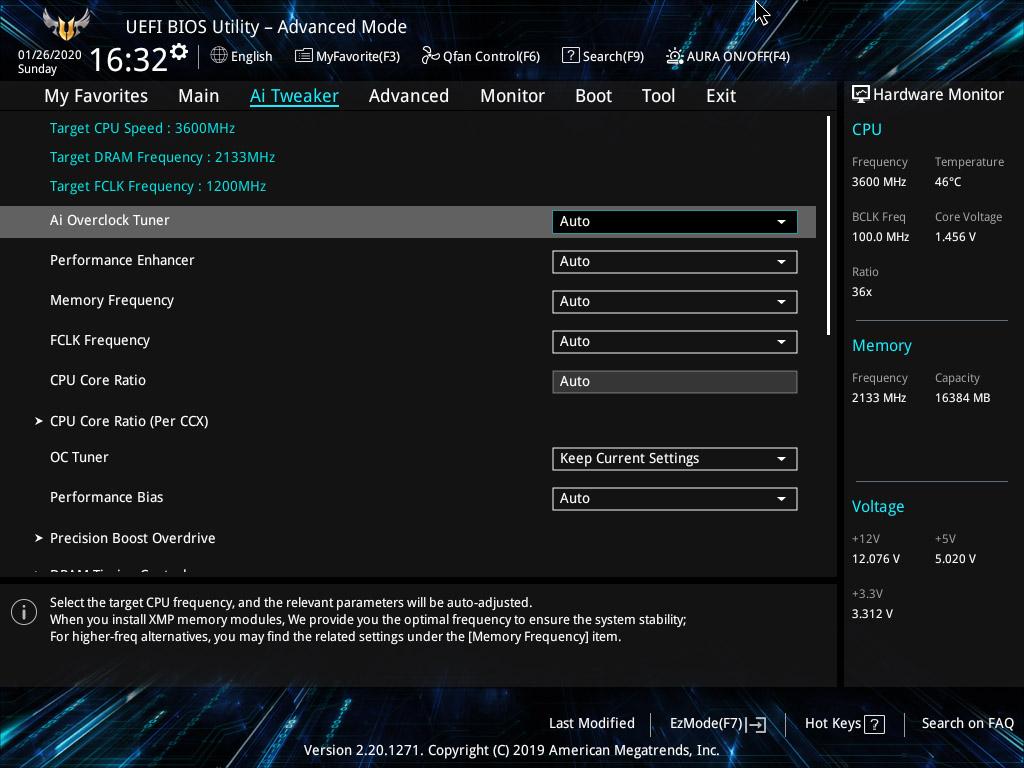1024x768 pixels.
Task: Click the ASUS TUF logo
Action: [66, 25]
